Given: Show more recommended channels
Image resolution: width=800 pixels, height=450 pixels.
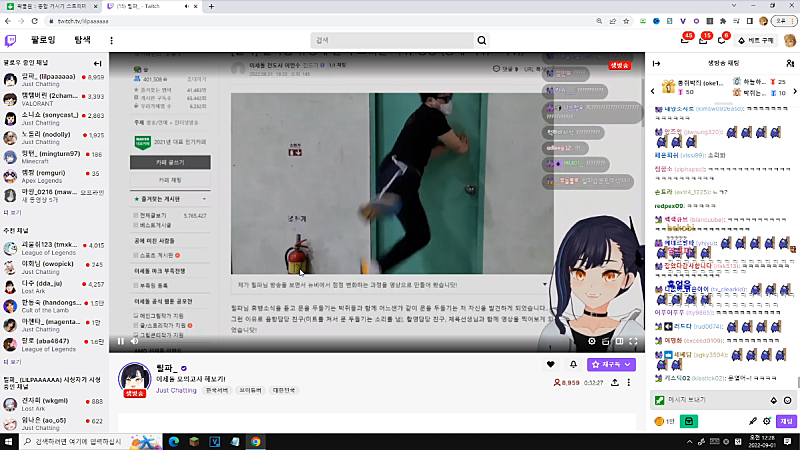Looking at the screenshot, I should (x=13, y=362).
